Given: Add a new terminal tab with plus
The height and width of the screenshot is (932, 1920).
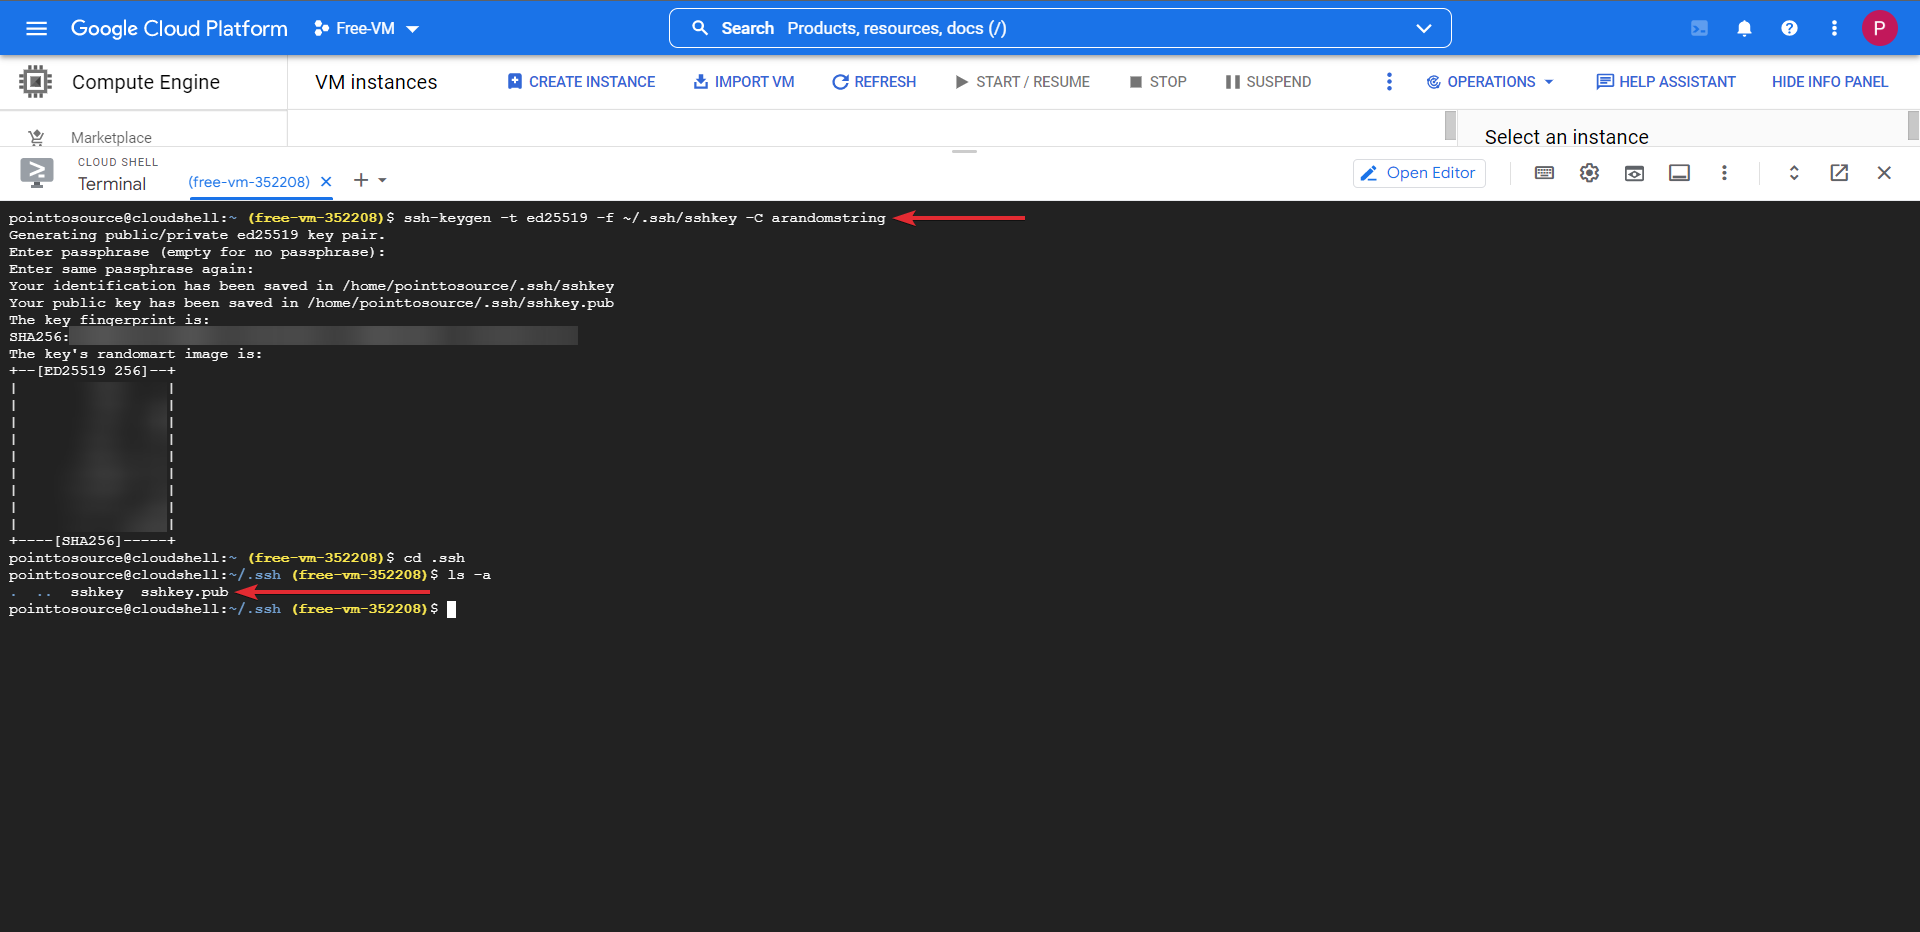Looking at the screenshot, I should pyautogui.click(x=361, y=180).
